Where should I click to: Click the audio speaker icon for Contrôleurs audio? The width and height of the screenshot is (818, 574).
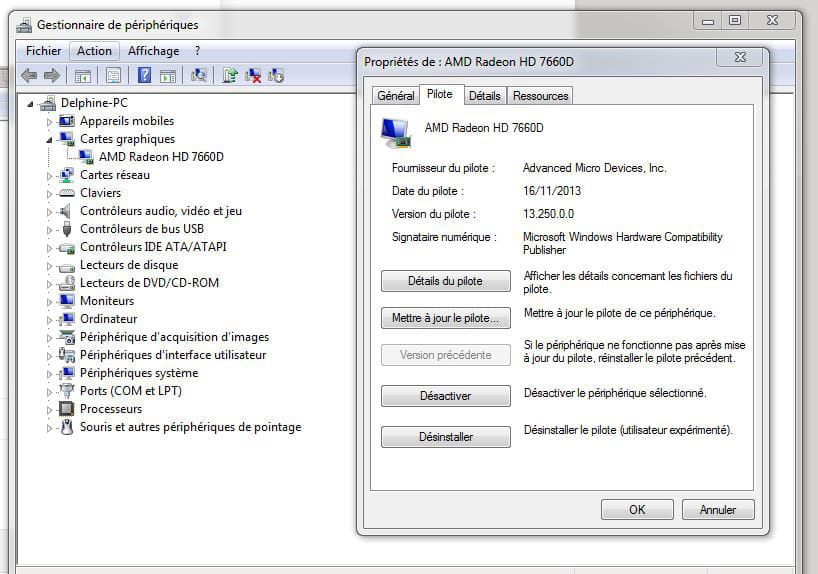(x=65, y=211)
